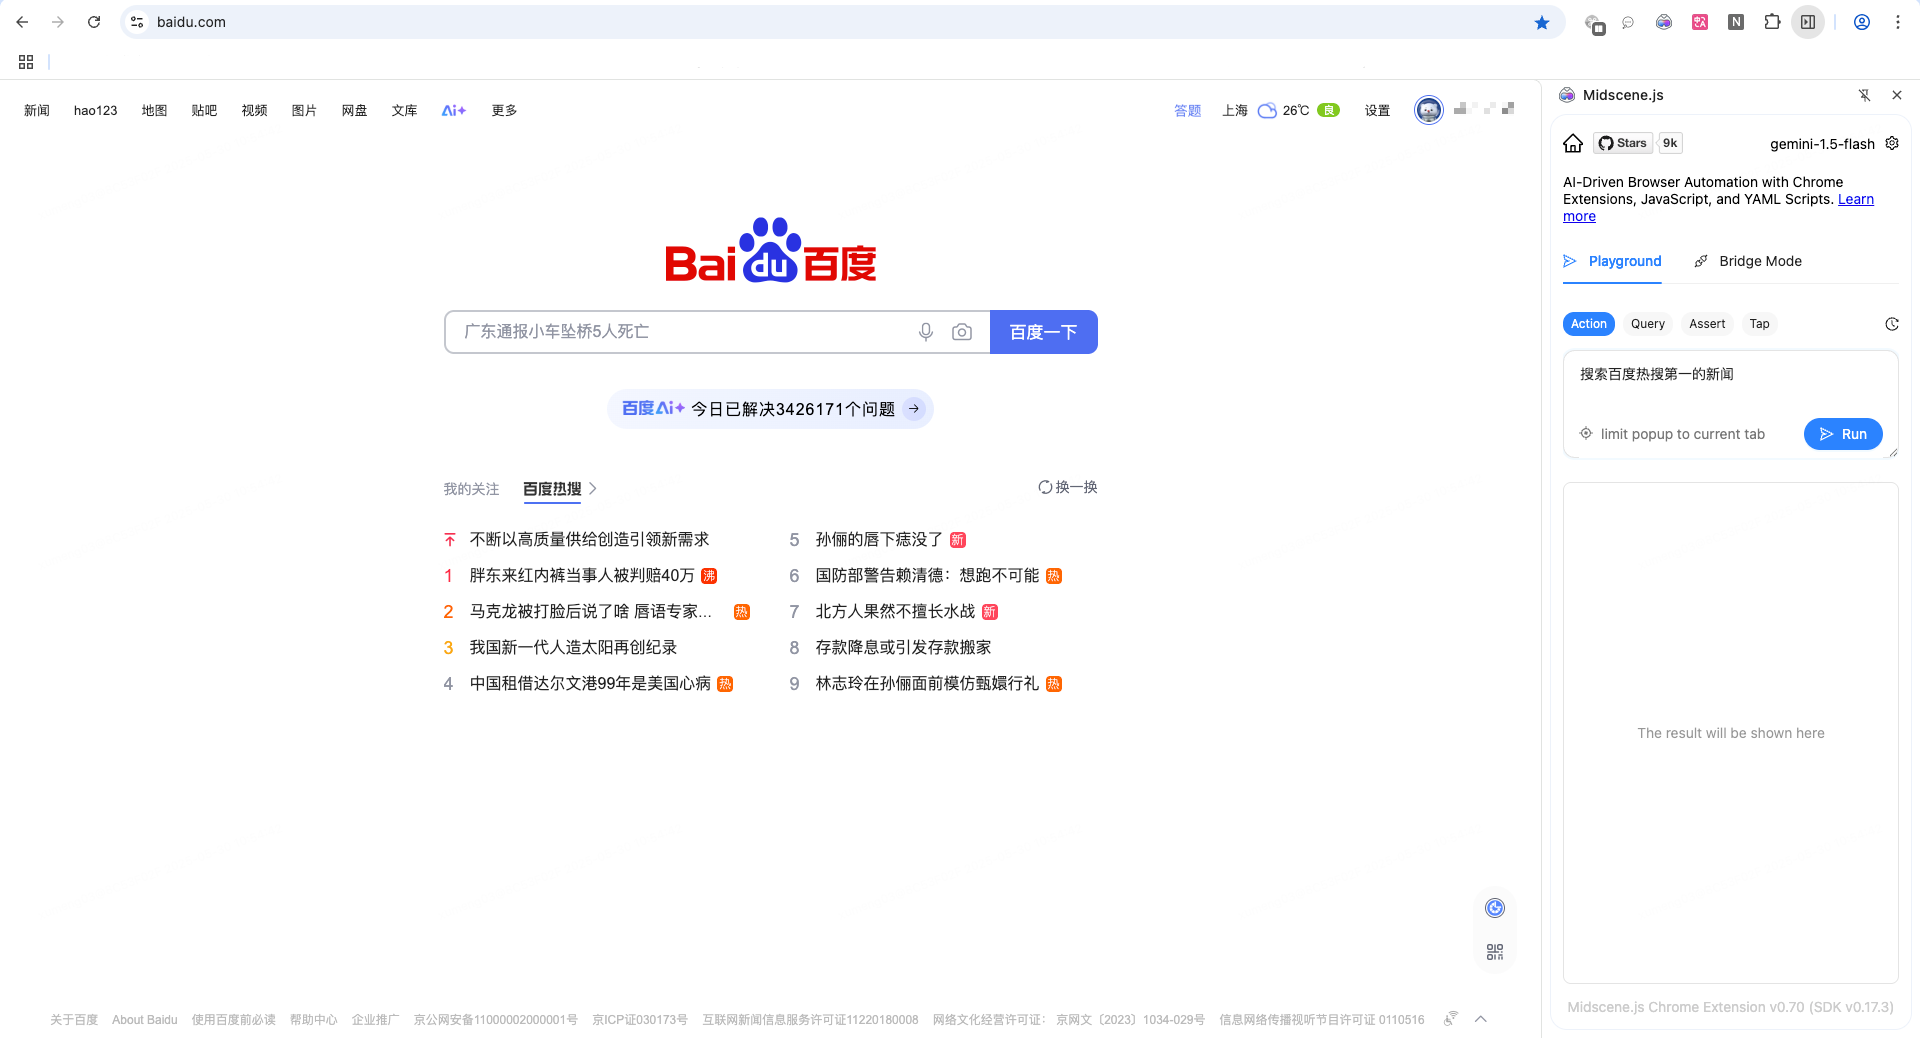Select the Assert mode option

click(1707, 324)
